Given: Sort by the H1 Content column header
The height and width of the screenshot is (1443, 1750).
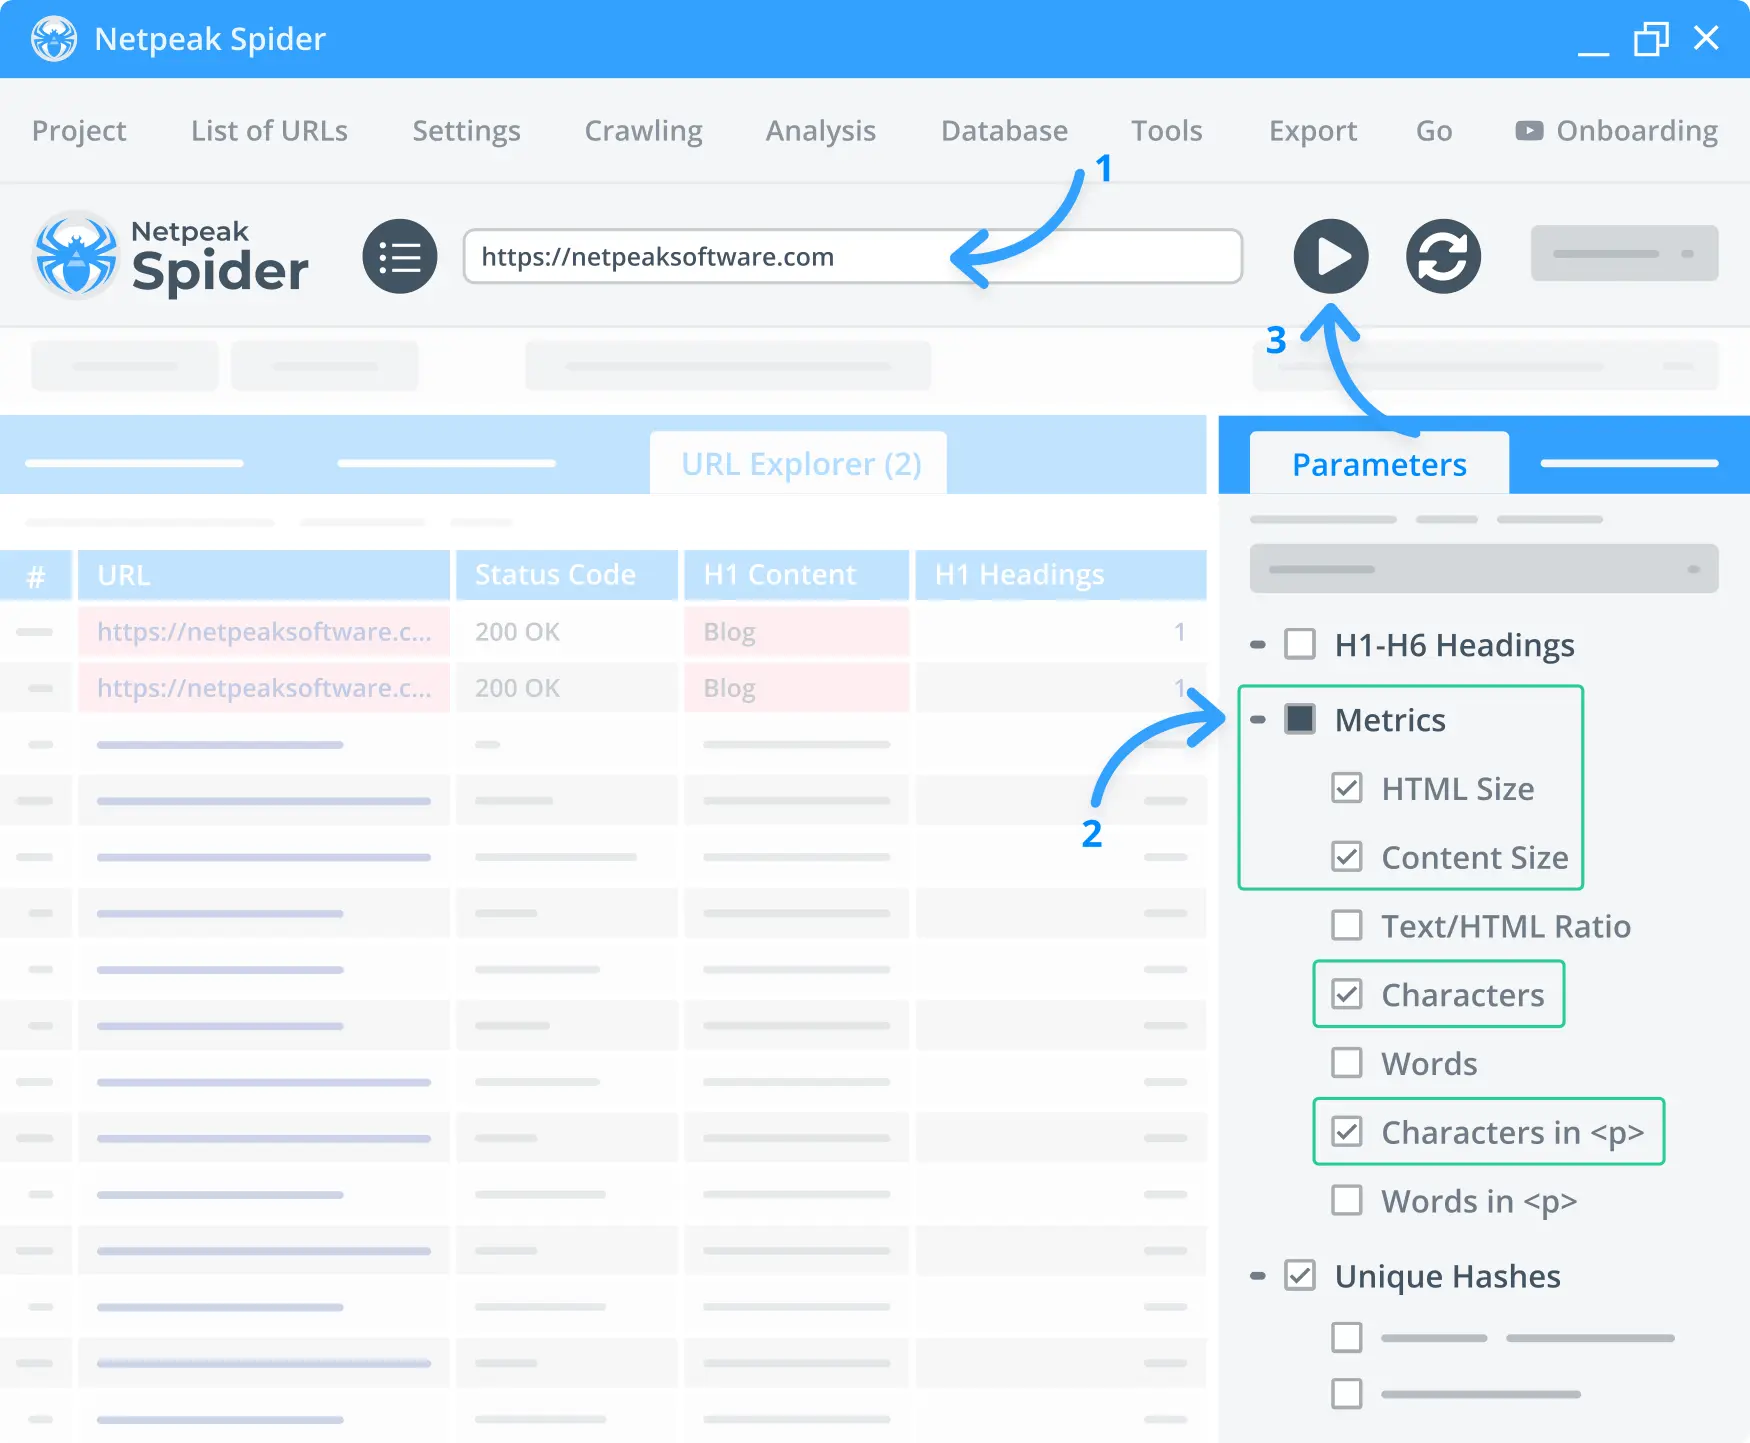Looking at the screenshot, I should click(796, 575).
